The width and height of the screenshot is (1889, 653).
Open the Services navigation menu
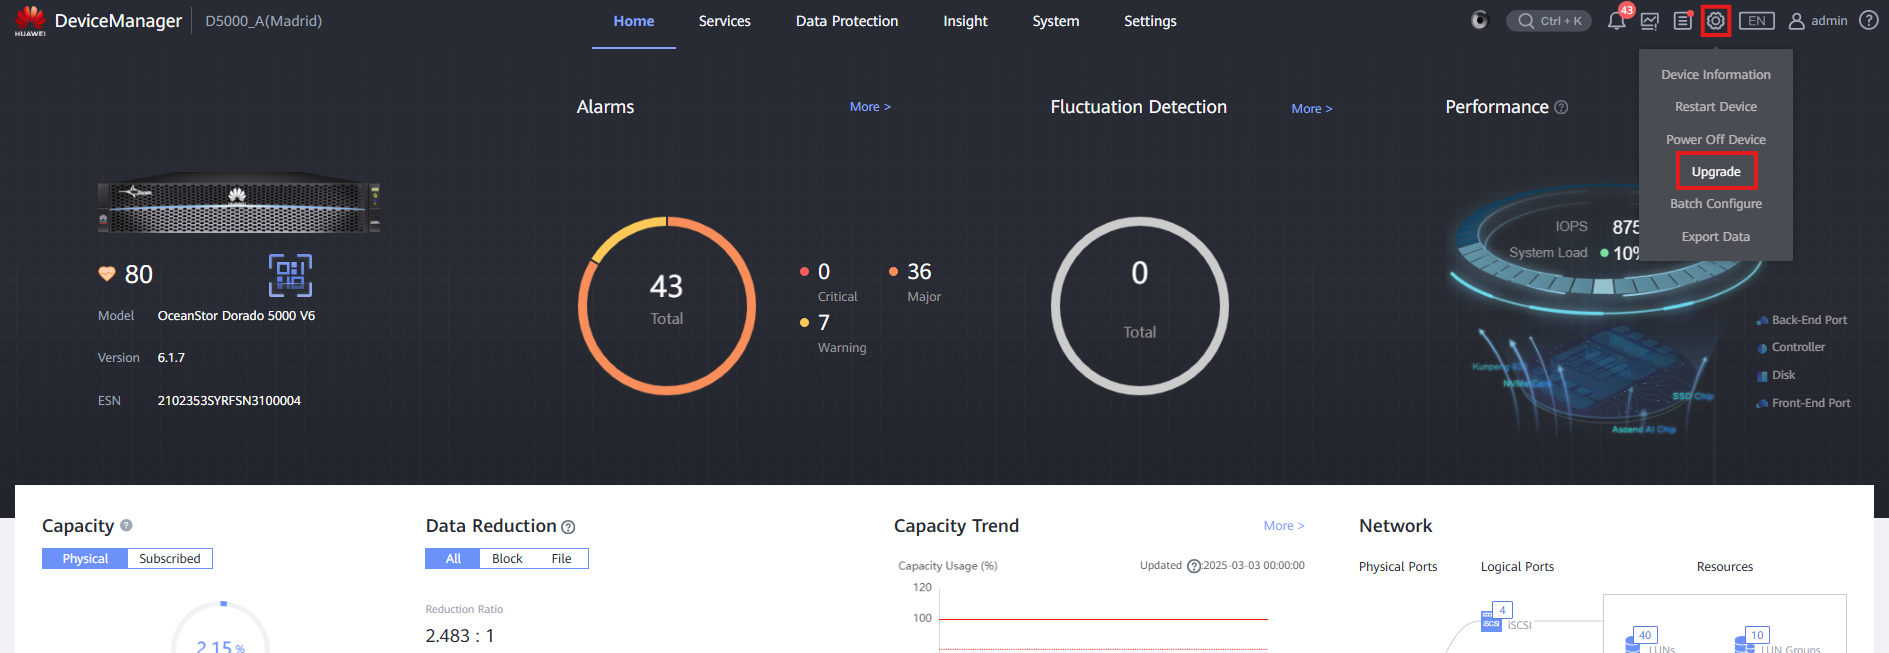(724, 21)
